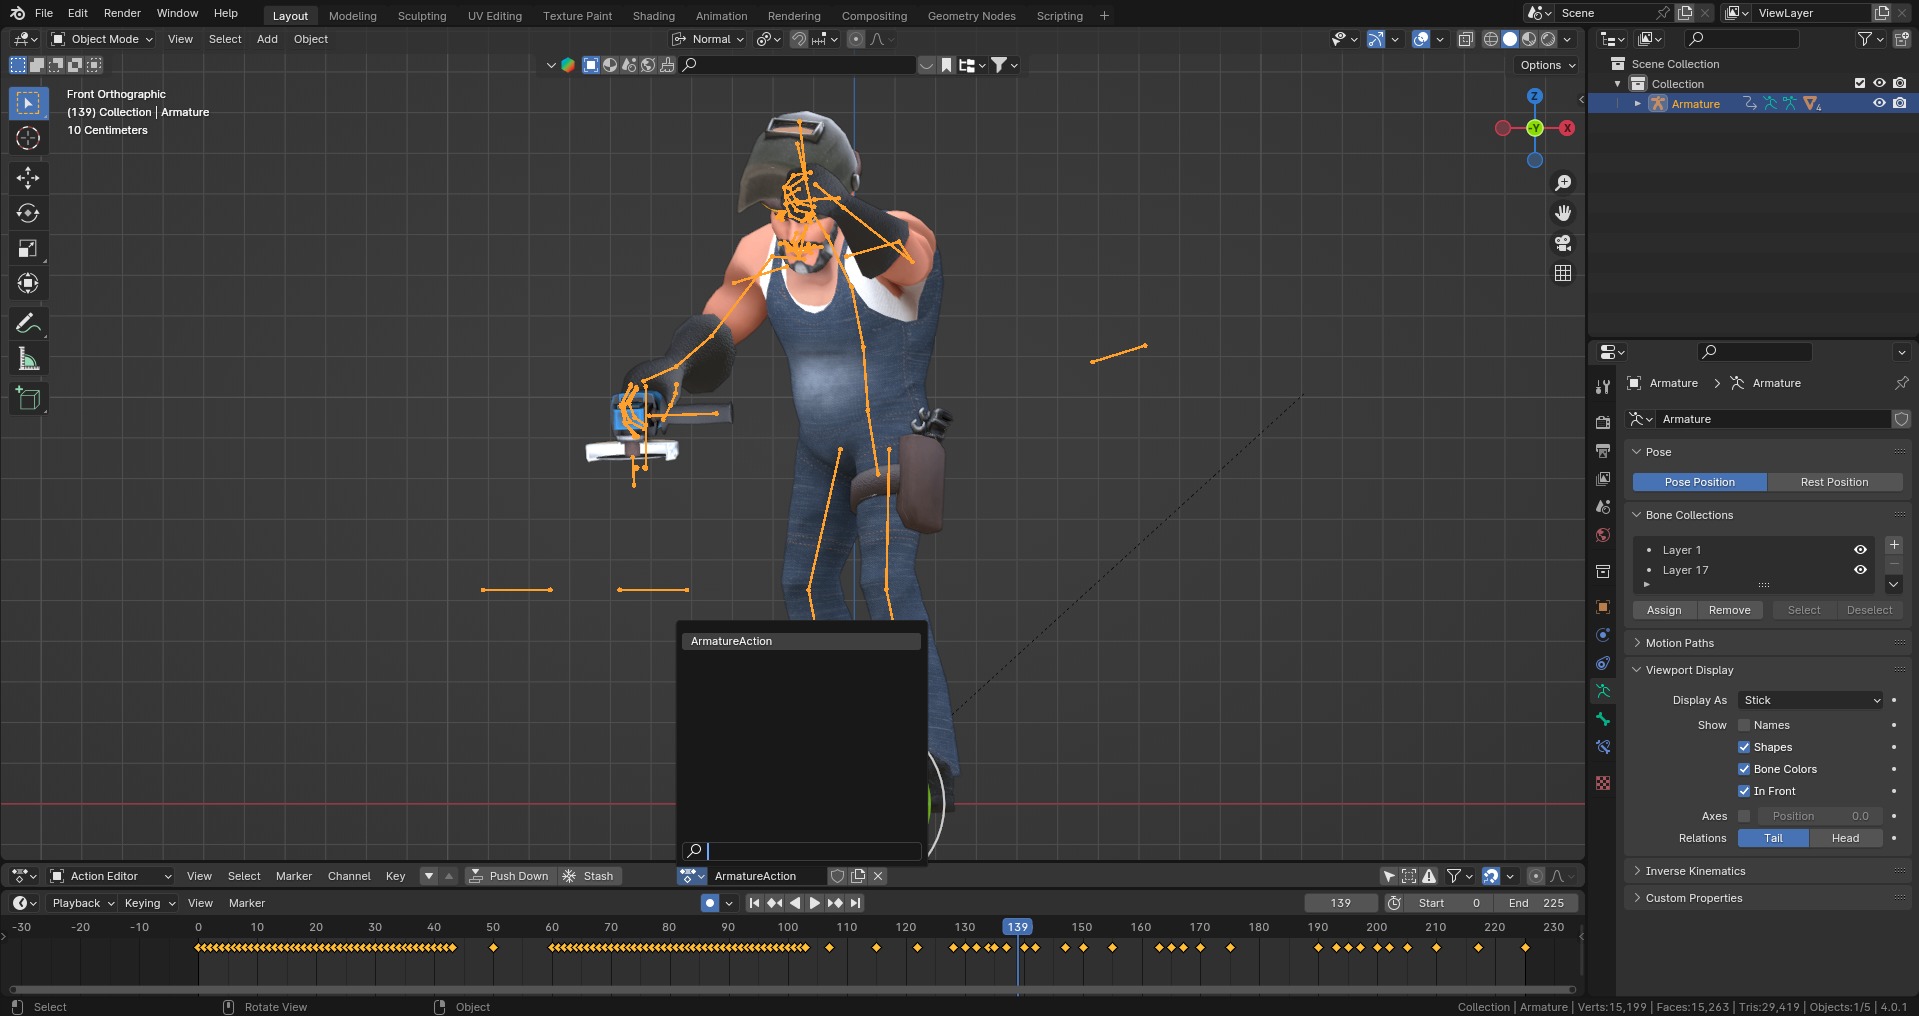This screenshot has width=1919, height=1016.
Task: Expand Armature item in outliner
Action: [1638, 104]
